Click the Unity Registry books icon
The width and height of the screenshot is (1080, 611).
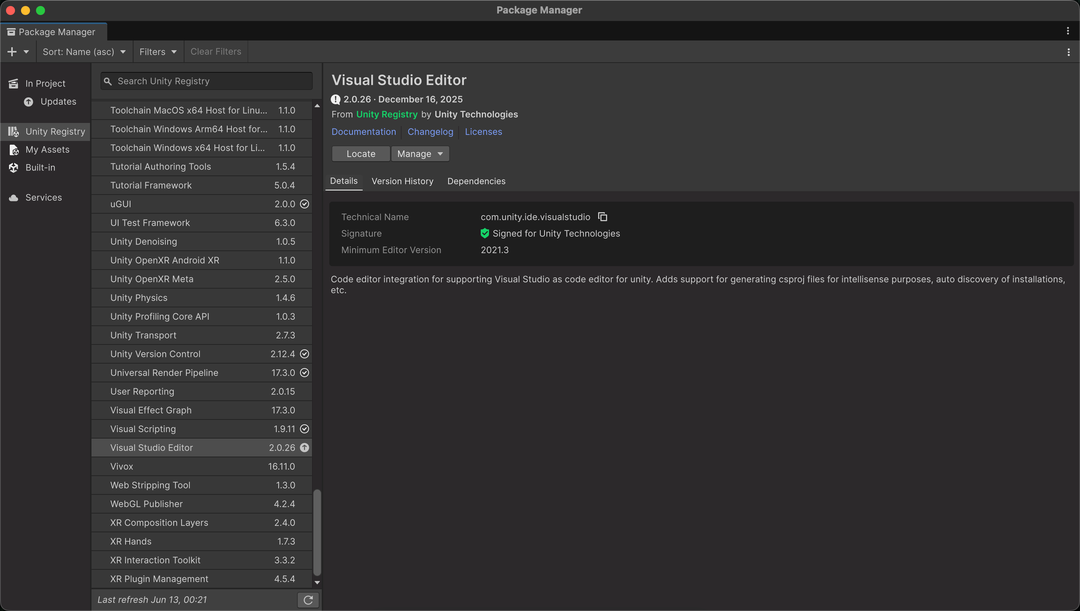tap(13, 132)
